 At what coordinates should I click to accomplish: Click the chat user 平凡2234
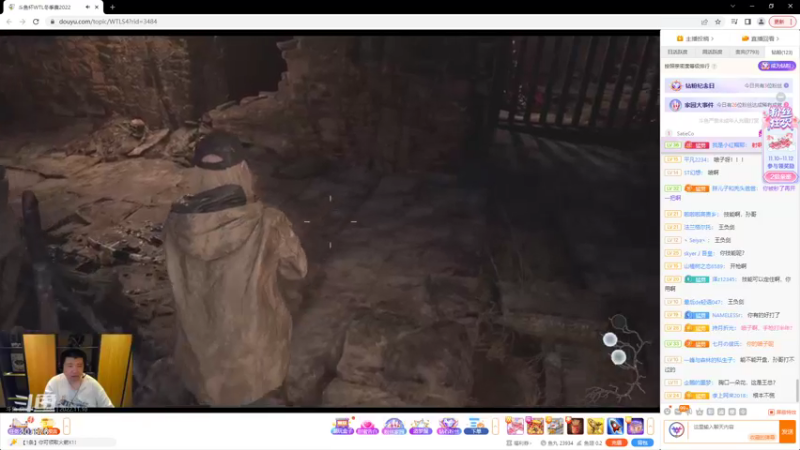(695, 160)
